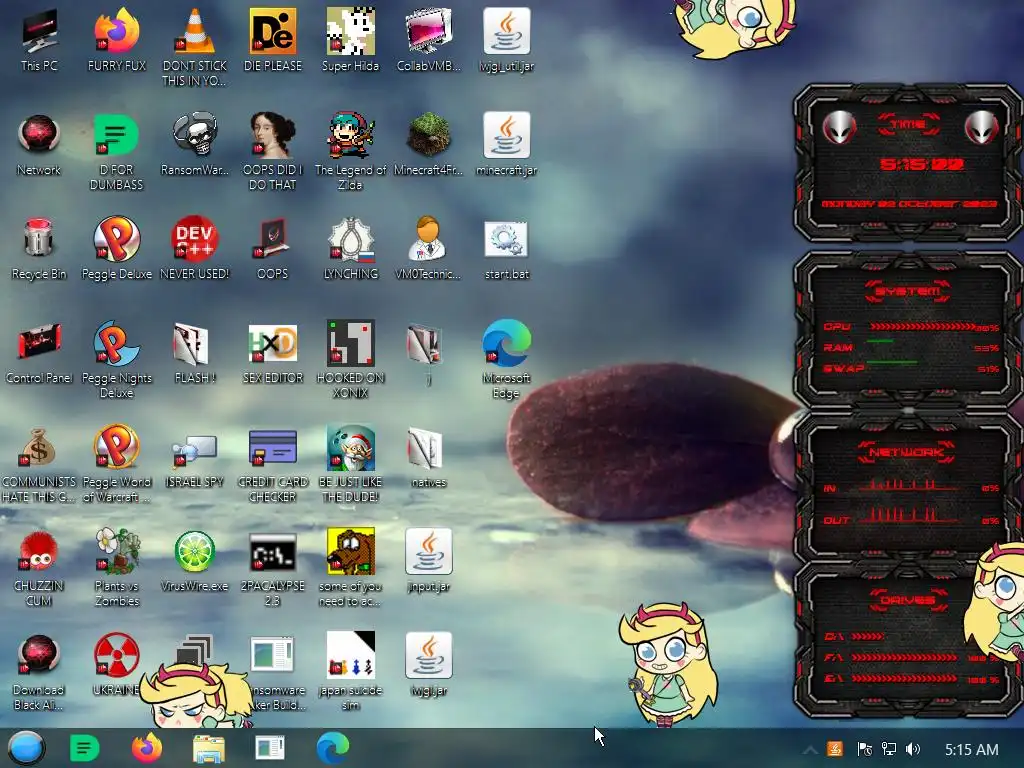The image size is (1024, 768).
Task: Select the jinput.jar file
Action: [x=428, y=562]
